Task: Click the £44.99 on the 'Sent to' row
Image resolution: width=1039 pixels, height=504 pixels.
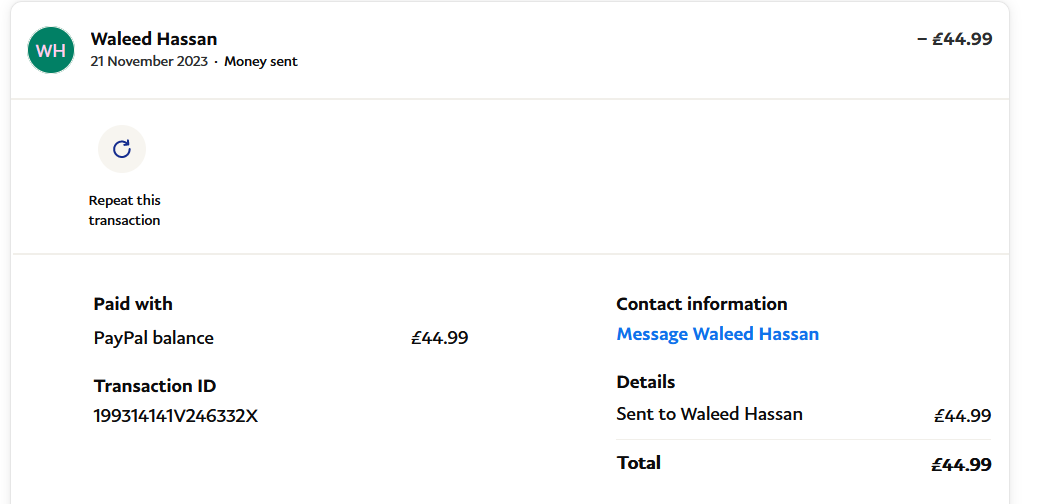Action: point(962,415)
